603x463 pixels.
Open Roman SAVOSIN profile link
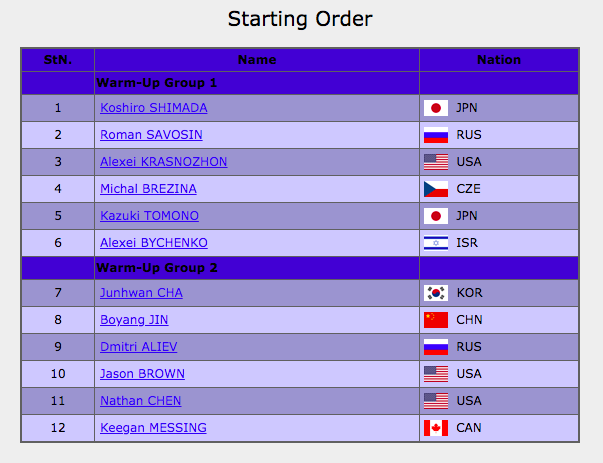click(x=151, y=135)
